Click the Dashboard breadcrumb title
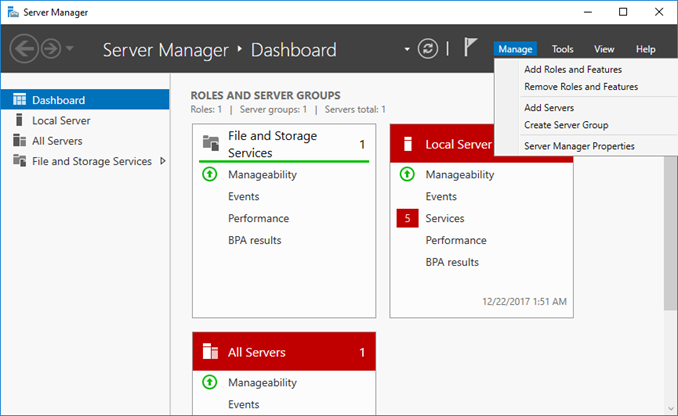The height and width of the screenshot is (416, 678). point(294,50)
